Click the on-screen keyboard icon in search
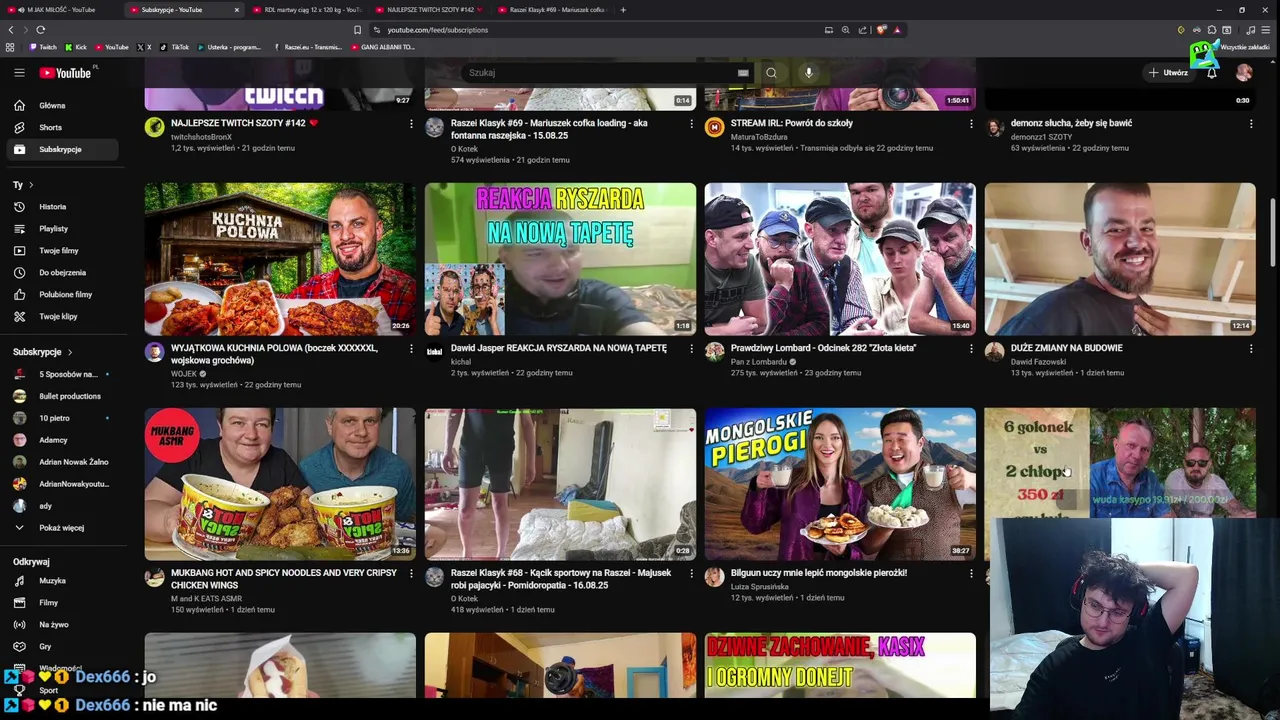 click(x=743, y=72)
